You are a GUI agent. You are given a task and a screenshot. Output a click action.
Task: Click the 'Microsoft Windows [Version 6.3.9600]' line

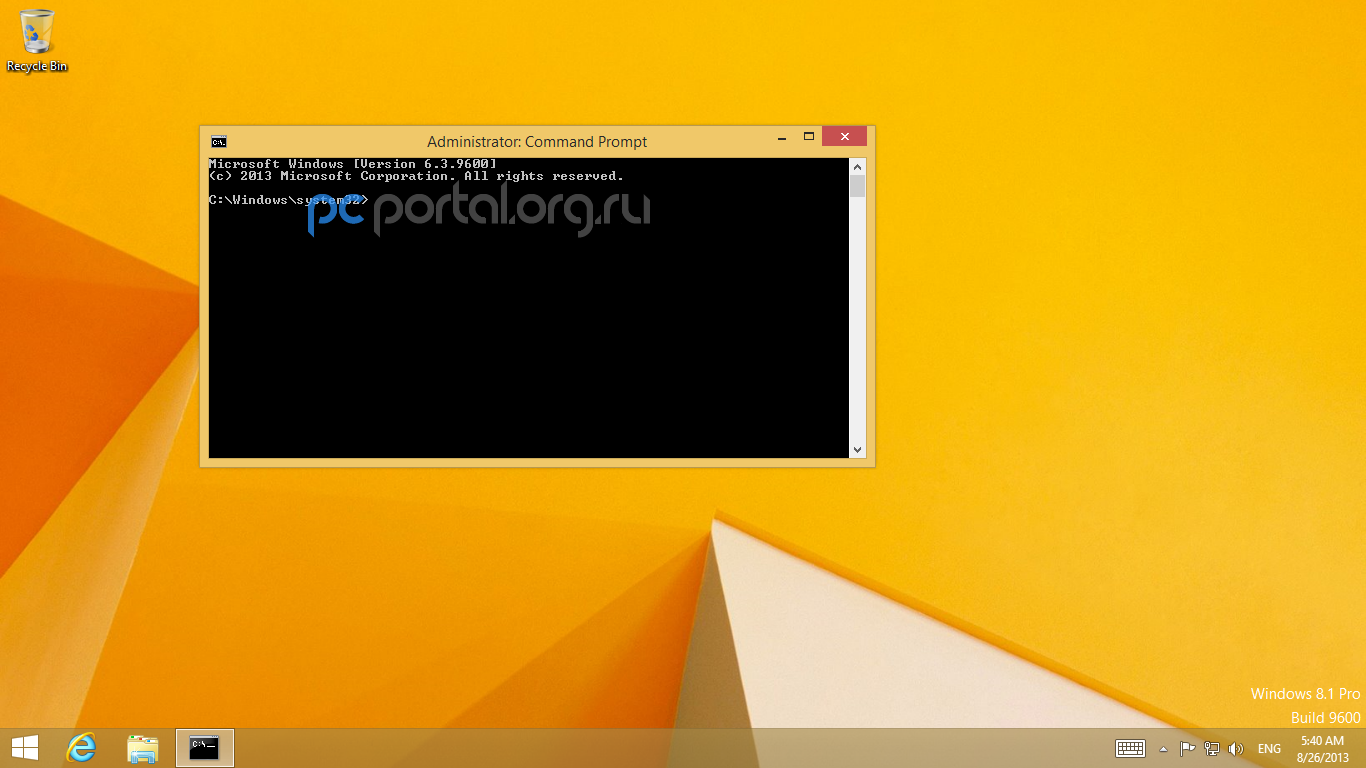pos(353,164)
